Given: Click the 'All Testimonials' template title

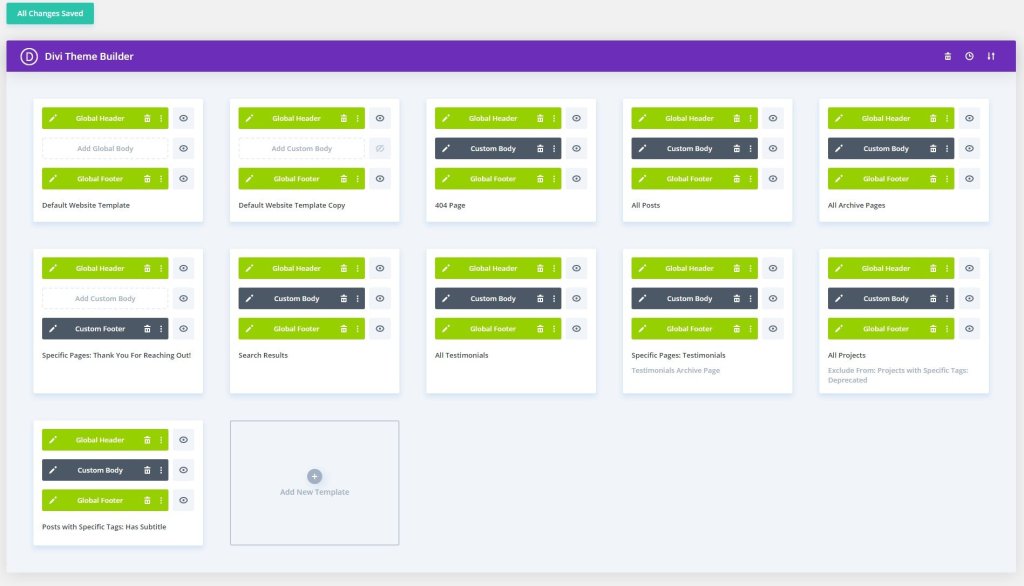Looking at the screenshot, I should click(x=462, y=355).
